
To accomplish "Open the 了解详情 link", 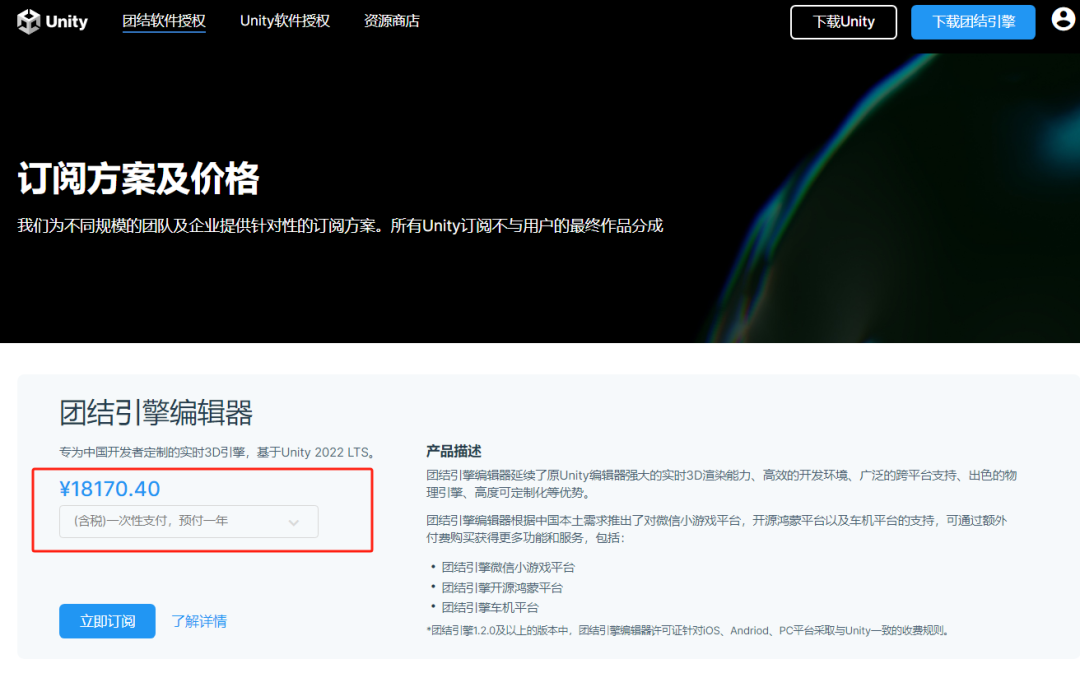I will click(199, 621).
